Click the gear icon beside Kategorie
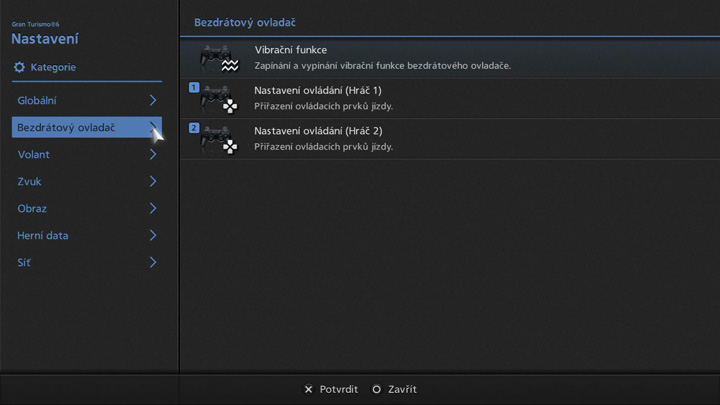 pyautogui.click(x=19, y=67)
